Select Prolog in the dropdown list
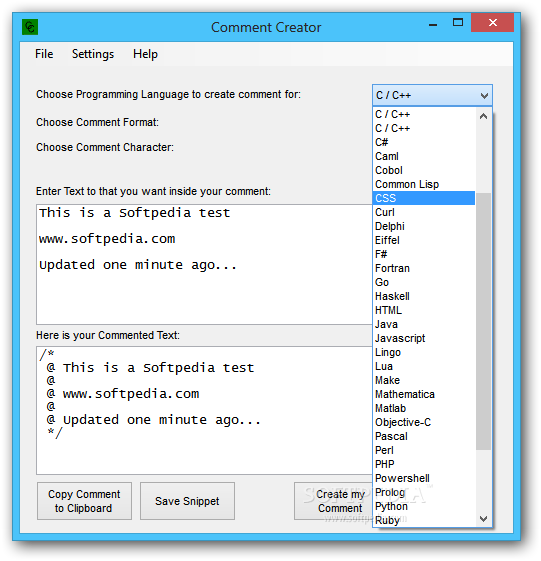 click(424, 492)
